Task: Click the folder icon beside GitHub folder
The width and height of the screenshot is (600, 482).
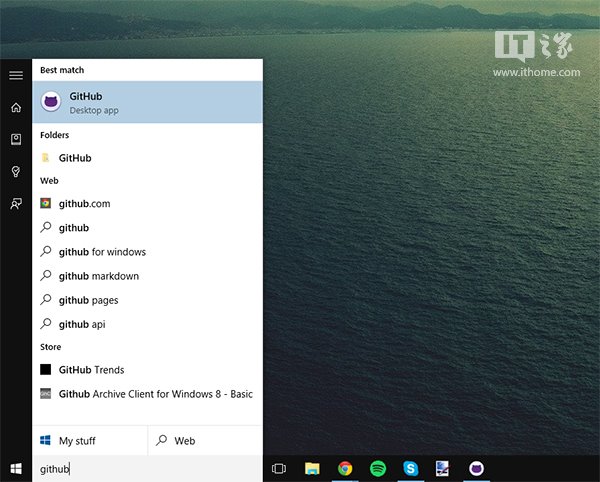Action: (x=46, y=158)
